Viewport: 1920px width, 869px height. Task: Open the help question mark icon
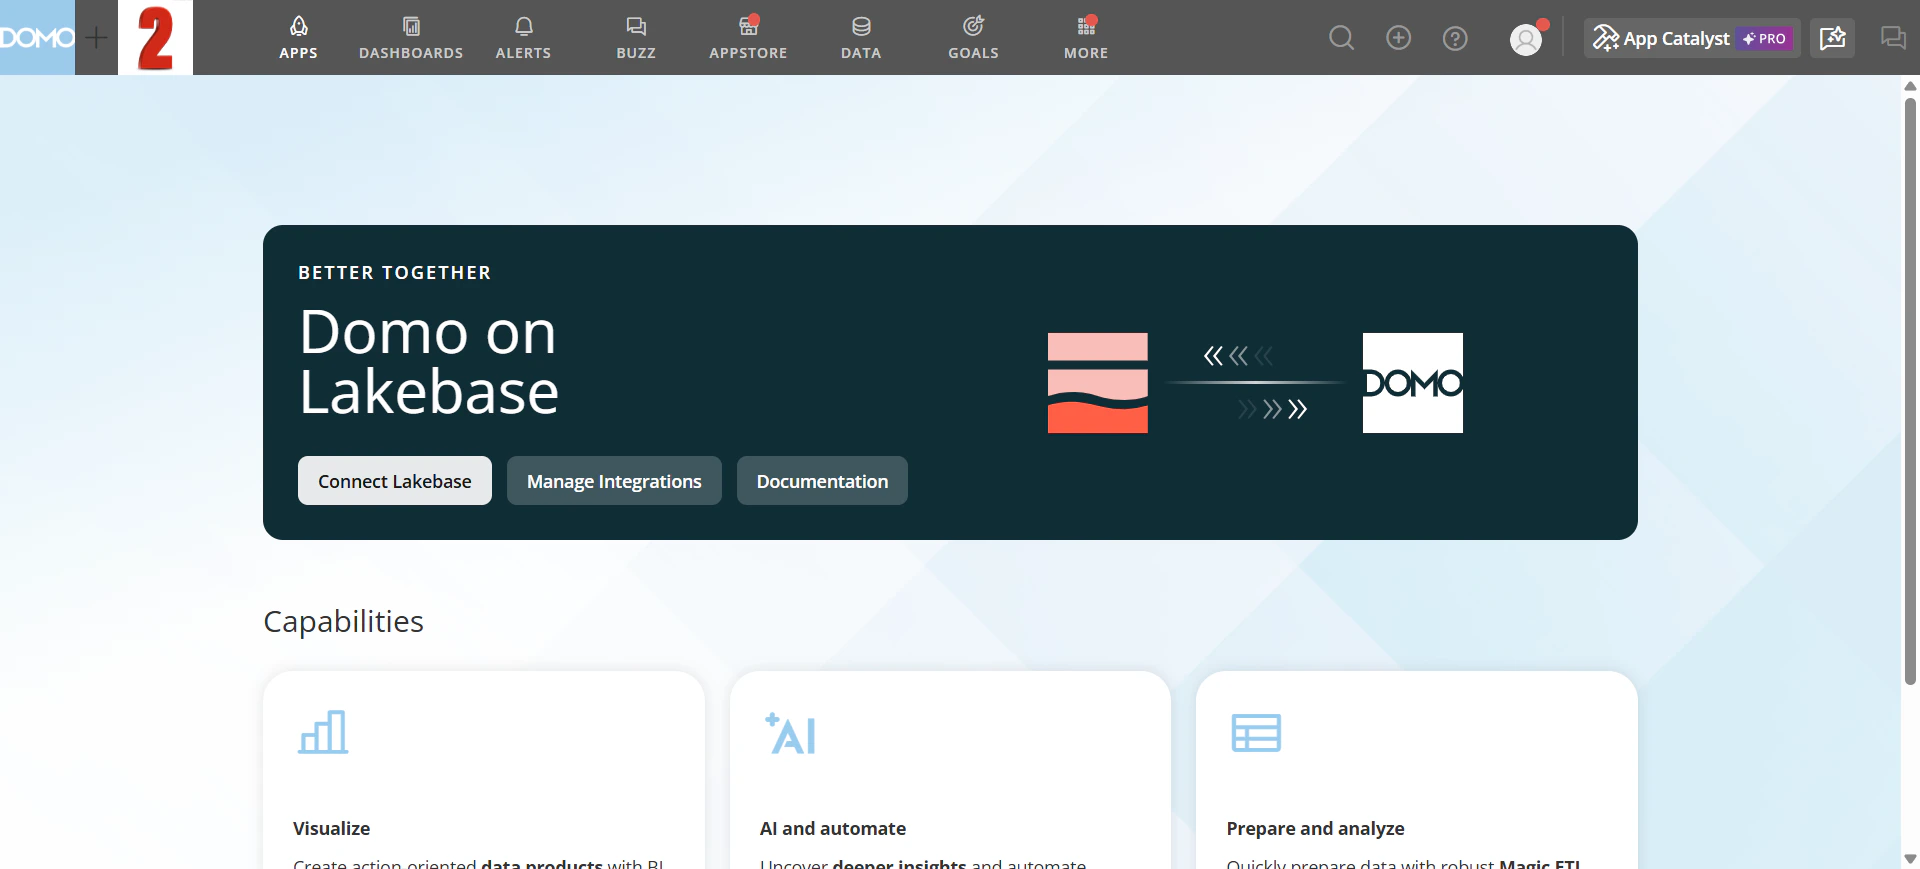click(x=1455, y=38)
